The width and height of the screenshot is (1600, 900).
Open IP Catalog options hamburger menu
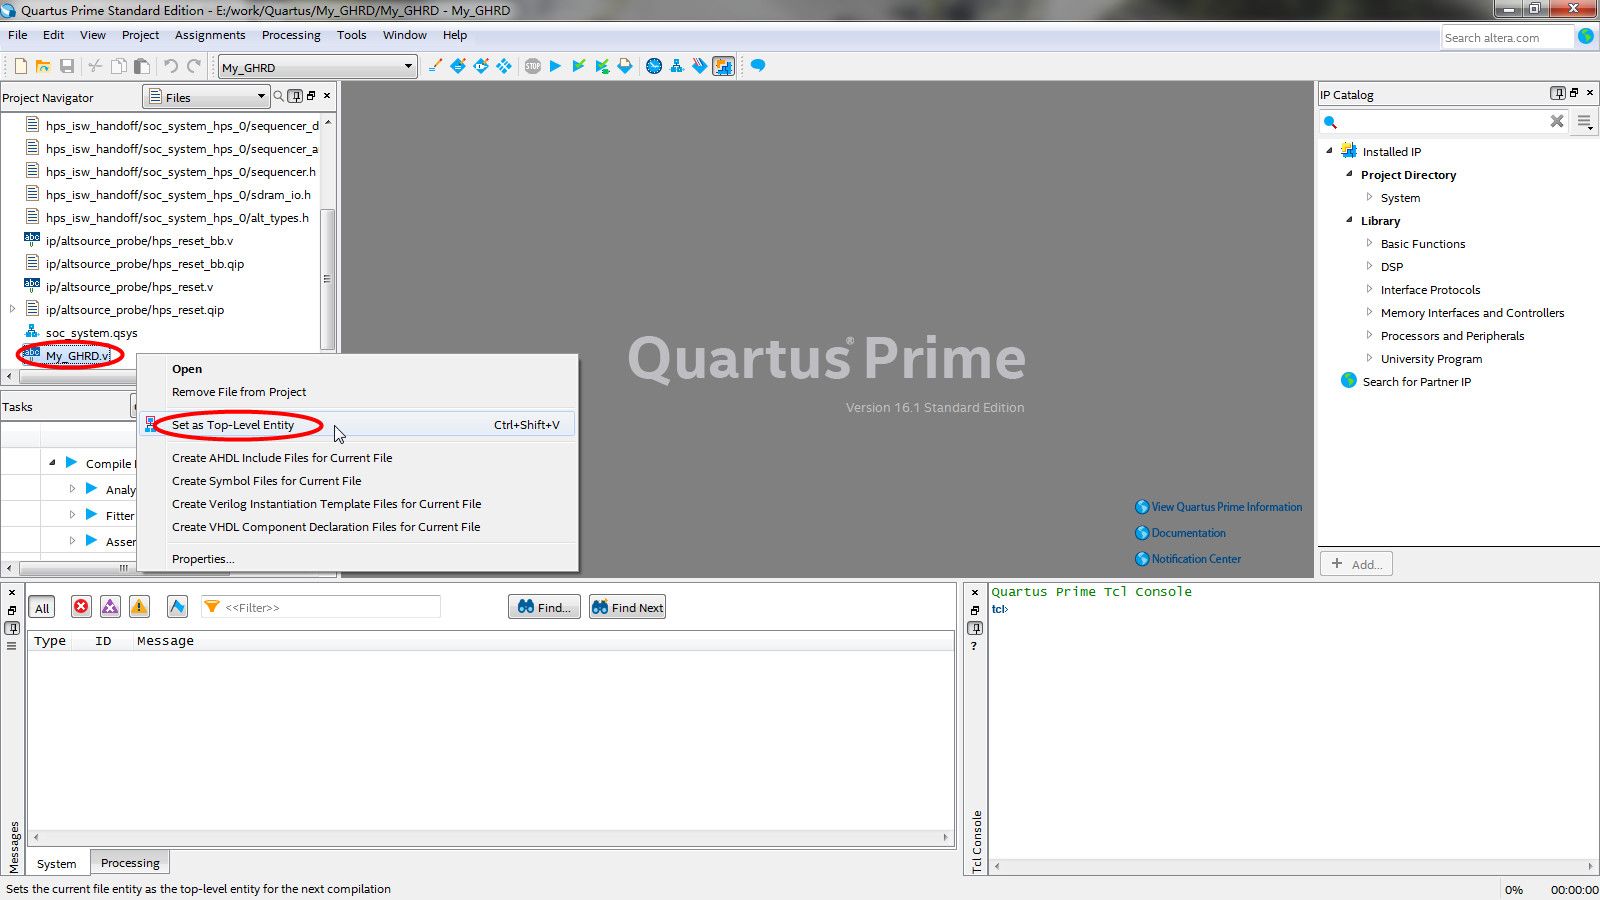click(1584, 122)
